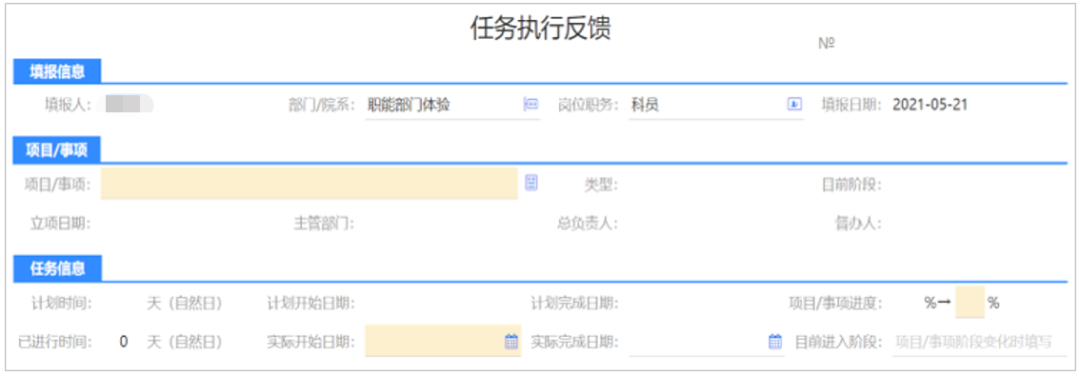Viewport: 1080px width, 376px height.
Task: Open position picker icon beside 科员
Action: click(x=794, y=105)
